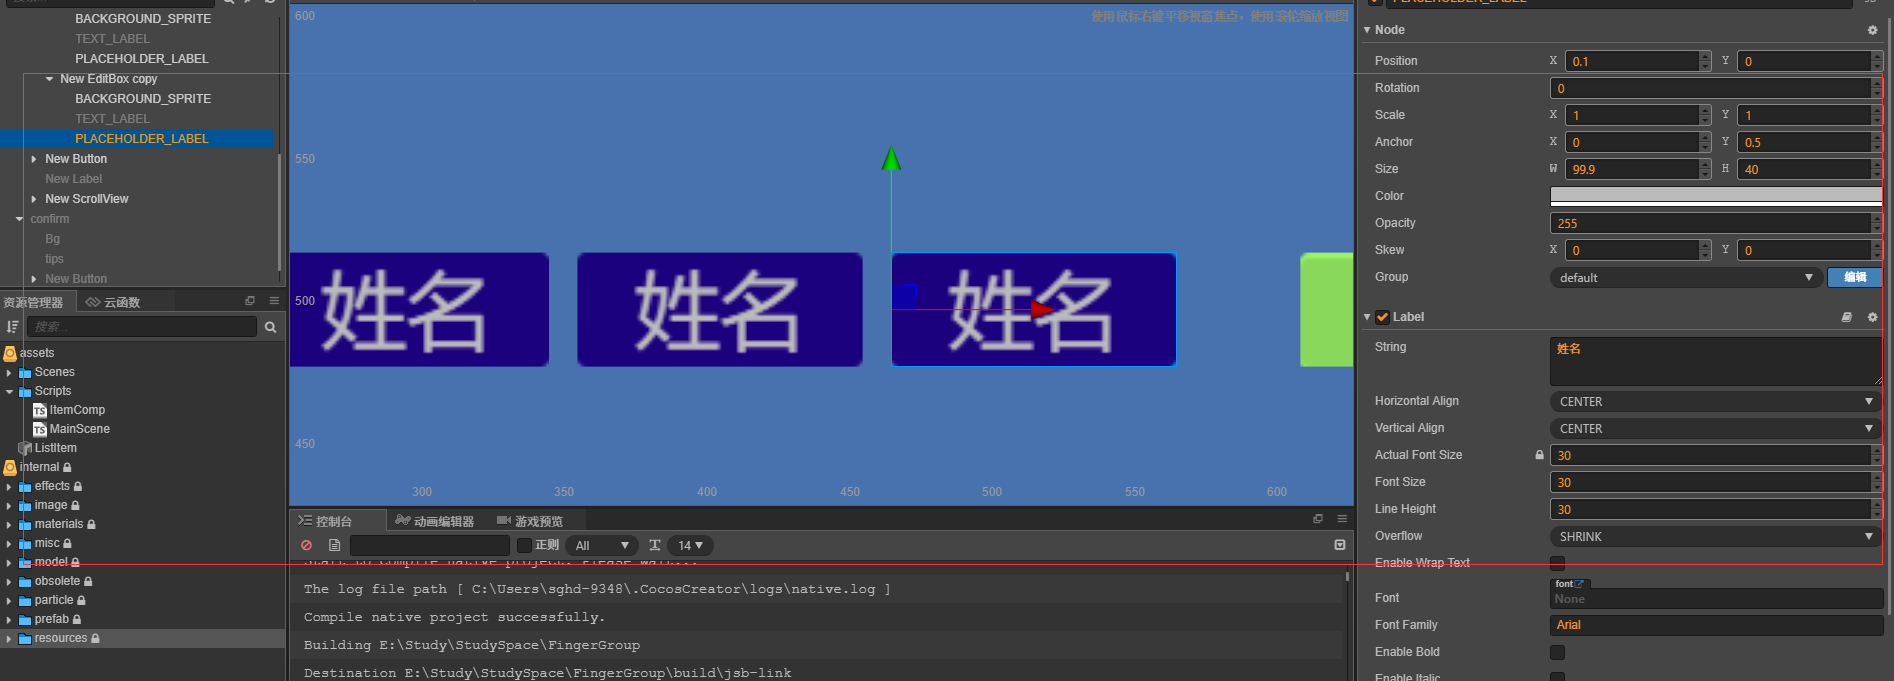Click the String text area
The height and width of the screenshot is (681, 1894).
tap(1716, 361)
